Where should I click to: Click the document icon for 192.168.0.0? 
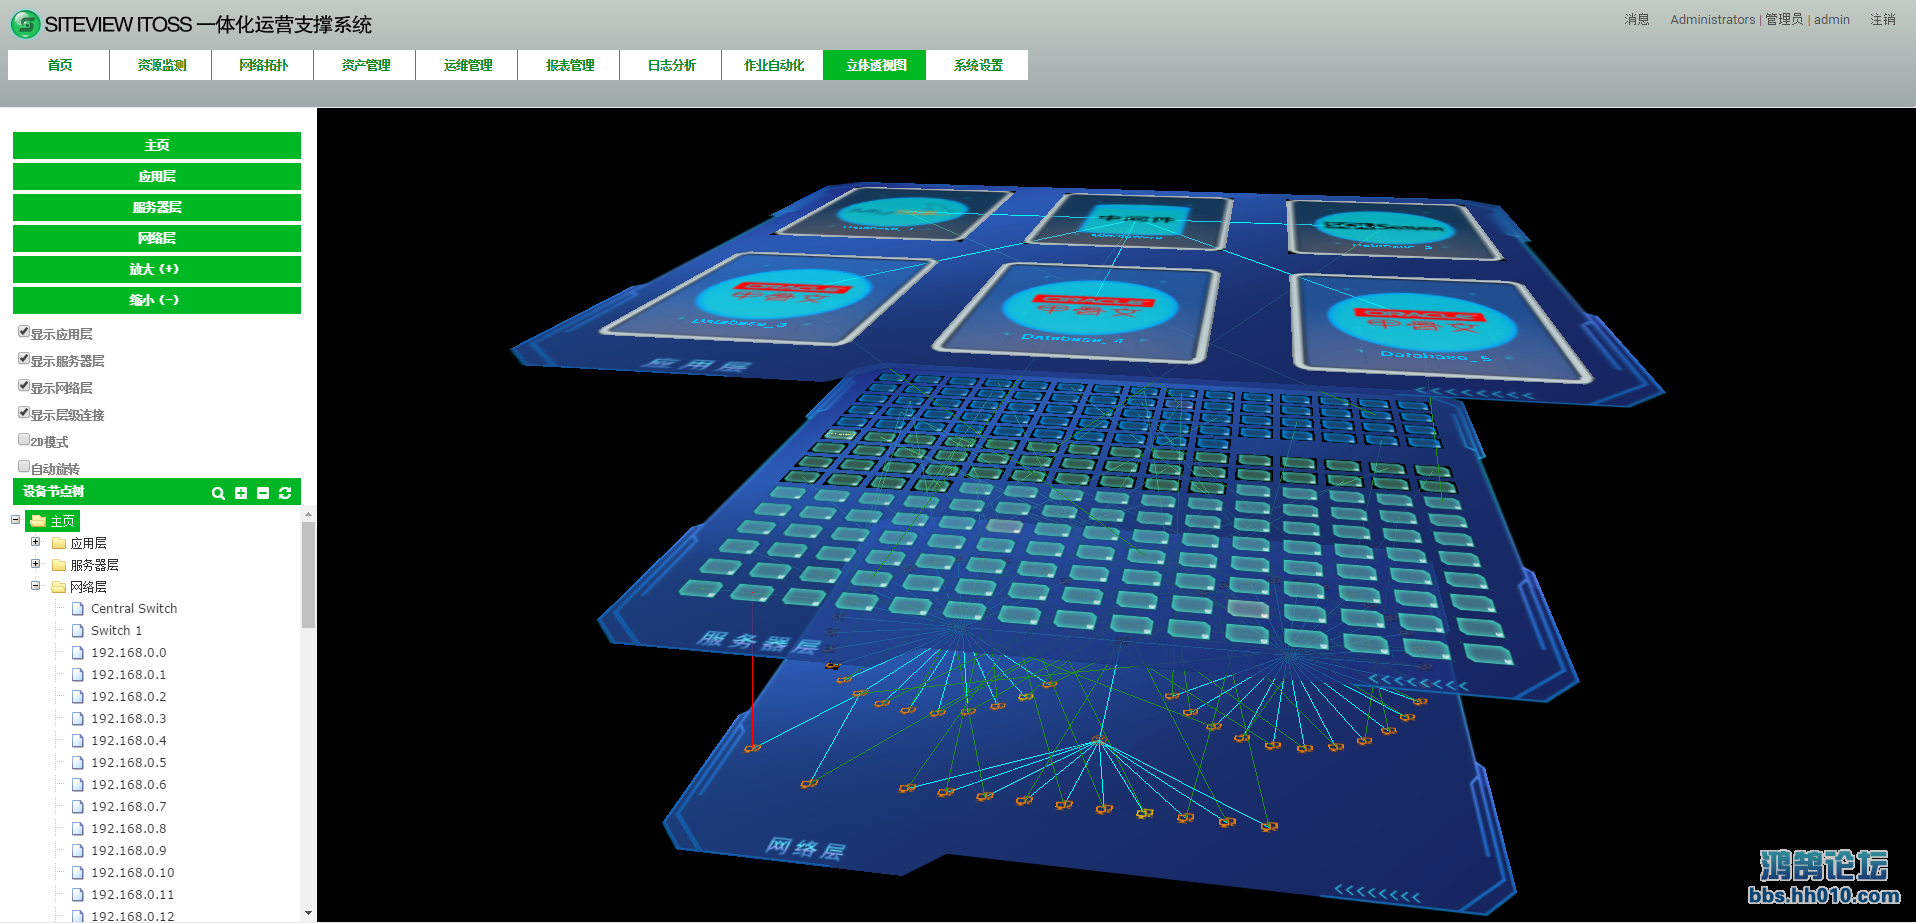pyautogui.click(x=78, y=652)
